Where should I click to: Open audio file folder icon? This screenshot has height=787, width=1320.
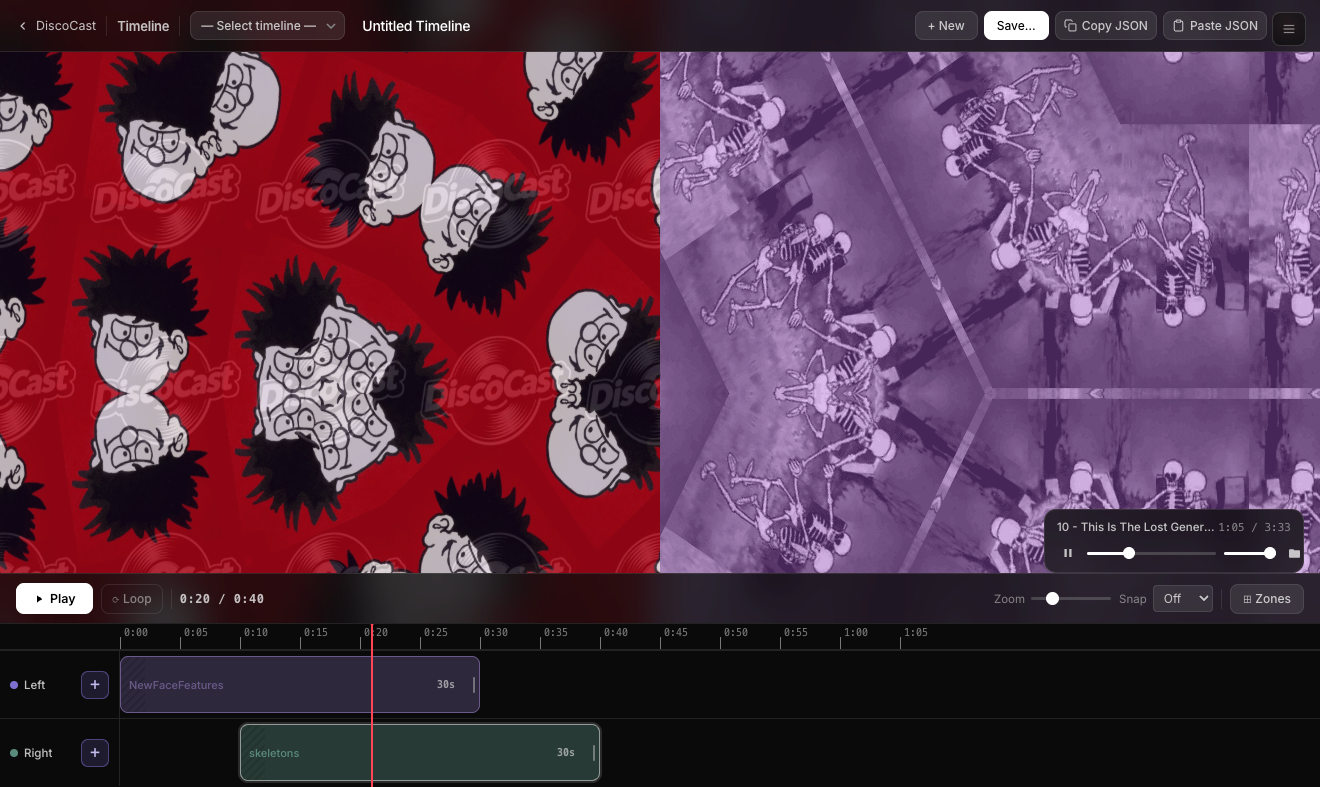click(1294, 553)
